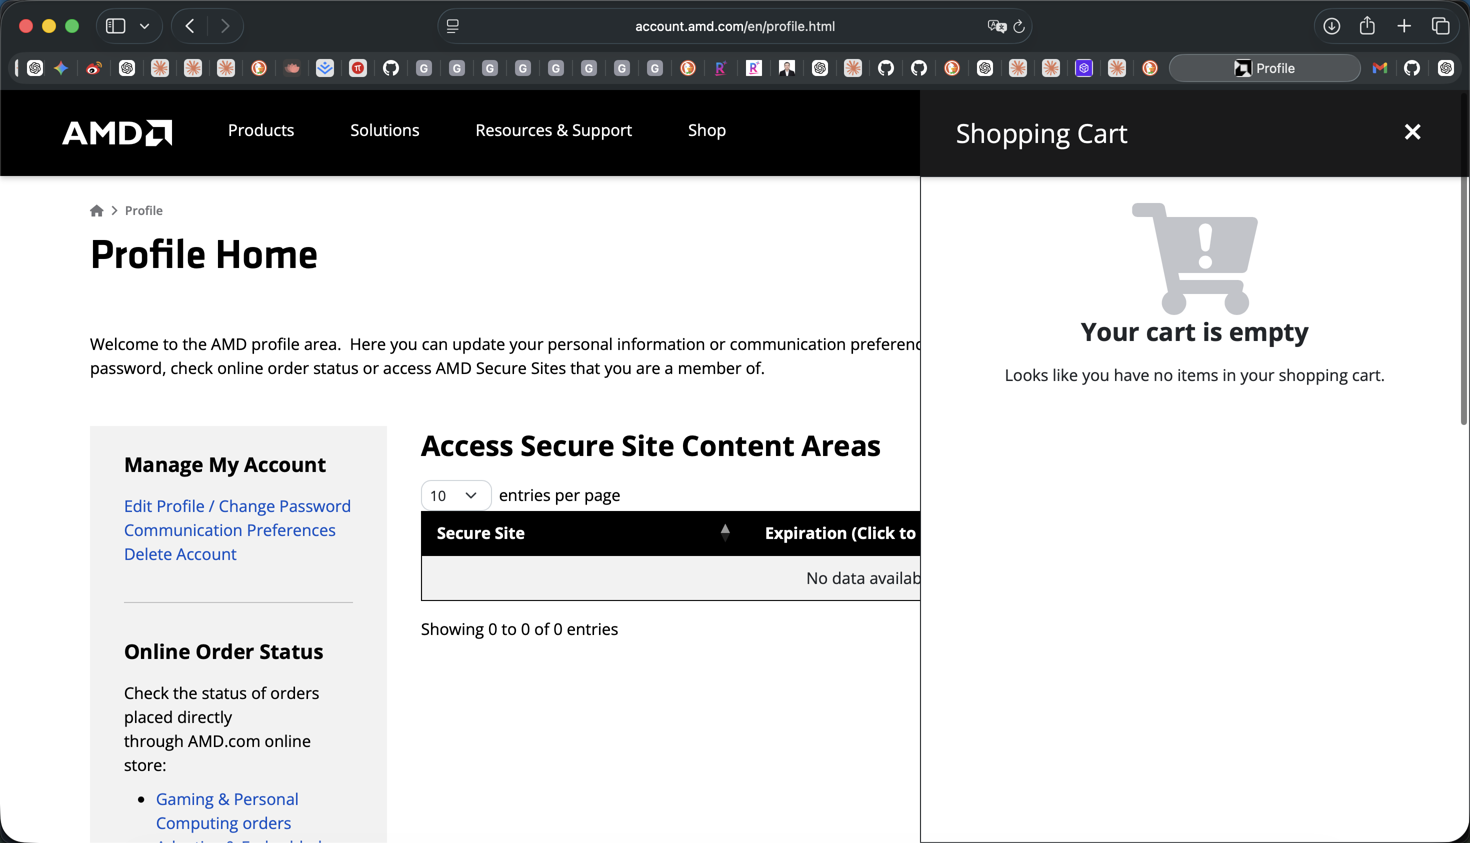
Task: Click the Secure Site sort arrow
Action: point(725,532)
